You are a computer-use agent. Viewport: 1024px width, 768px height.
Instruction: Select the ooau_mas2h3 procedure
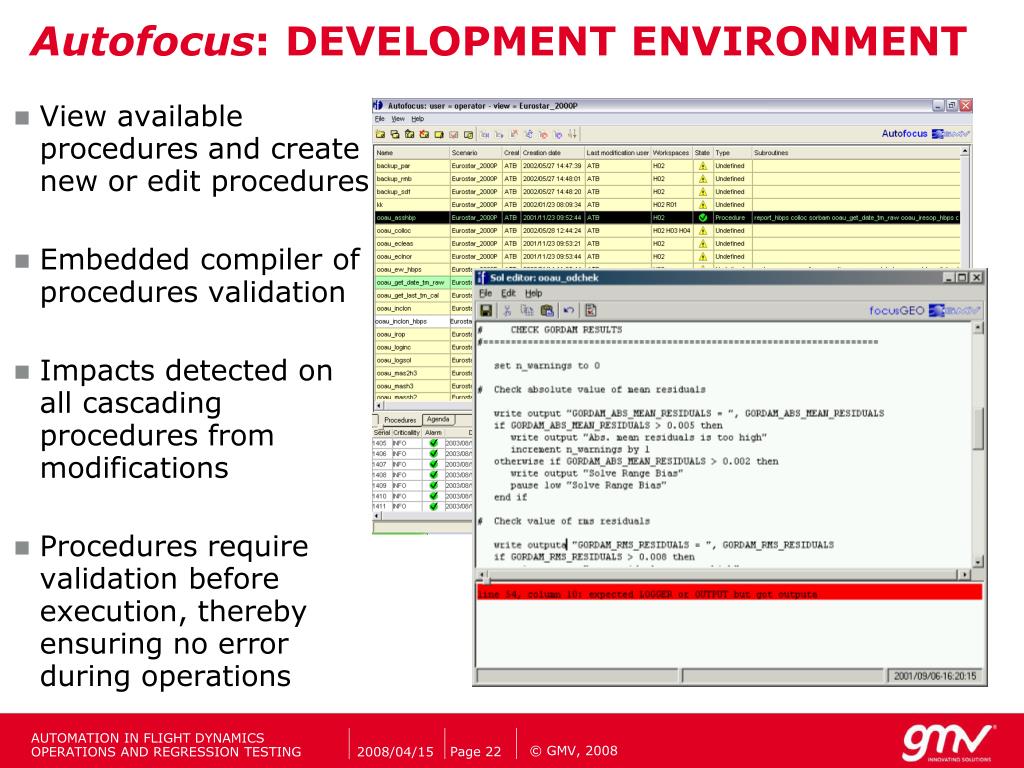(396, 373)
